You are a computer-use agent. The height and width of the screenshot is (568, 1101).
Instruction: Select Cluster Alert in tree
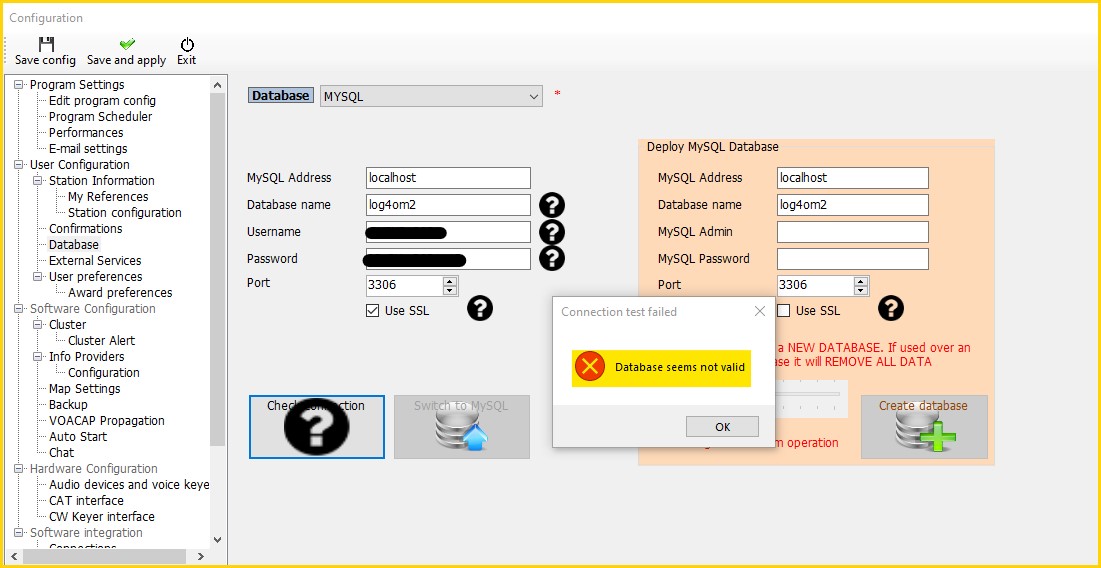pos(102,341)
